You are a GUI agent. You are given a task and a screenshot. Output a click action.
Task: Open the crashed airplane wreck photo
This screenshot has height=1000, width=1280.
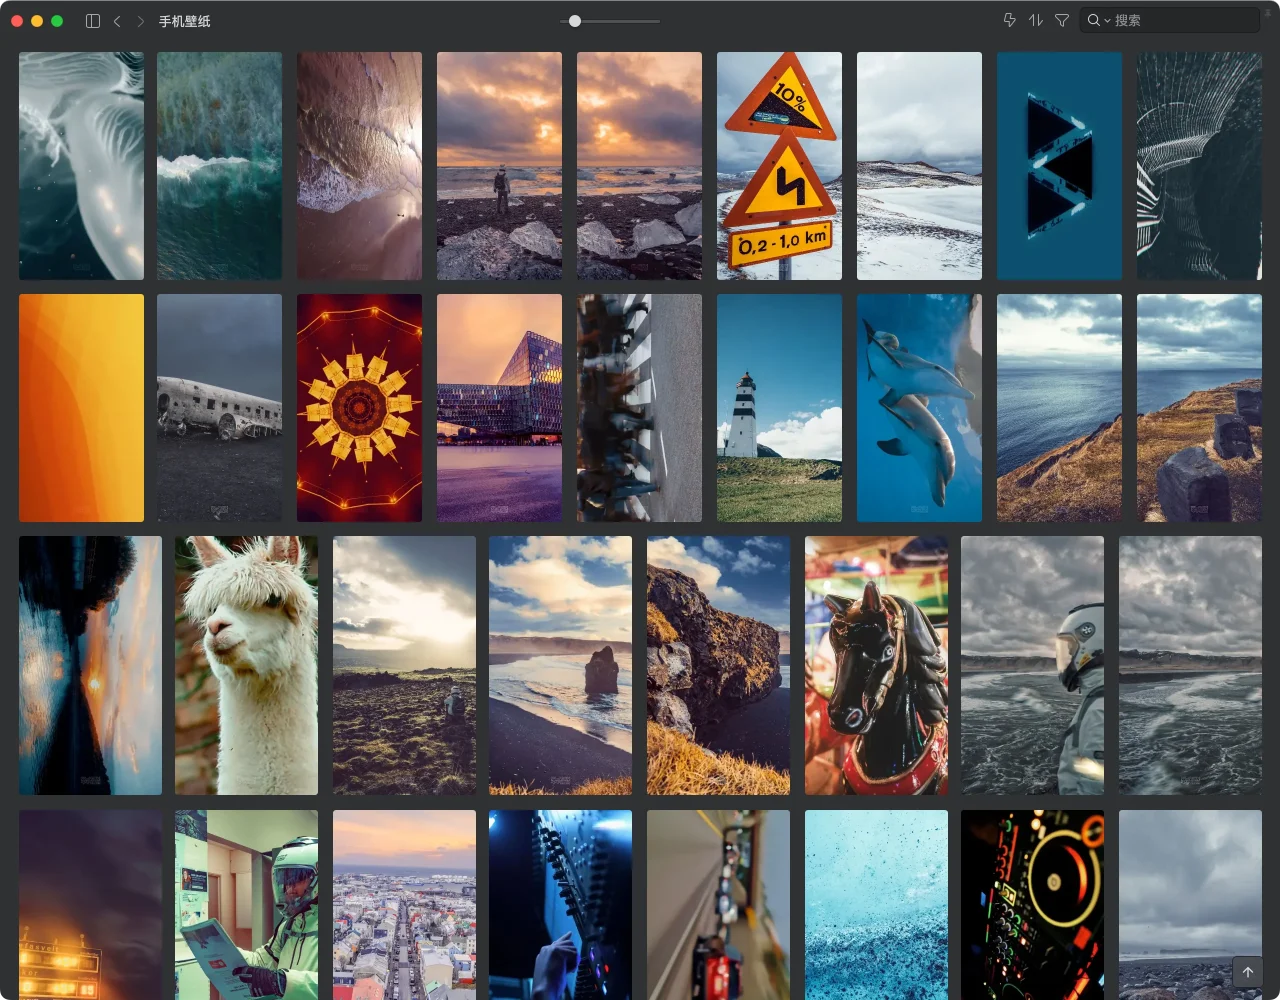click(219, 408)
